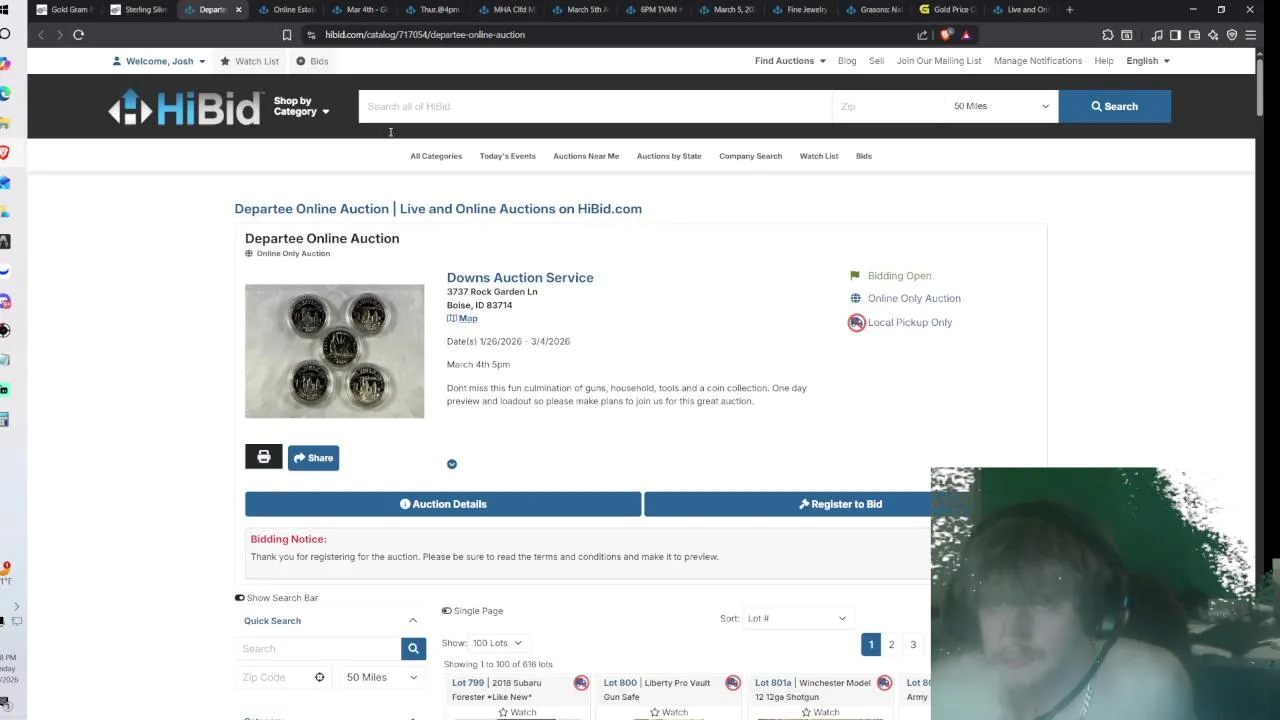Screen dimensions: 1280x720
Task: Watch Lot 801a Winchester Shotgun
Action: pos(820,712)
